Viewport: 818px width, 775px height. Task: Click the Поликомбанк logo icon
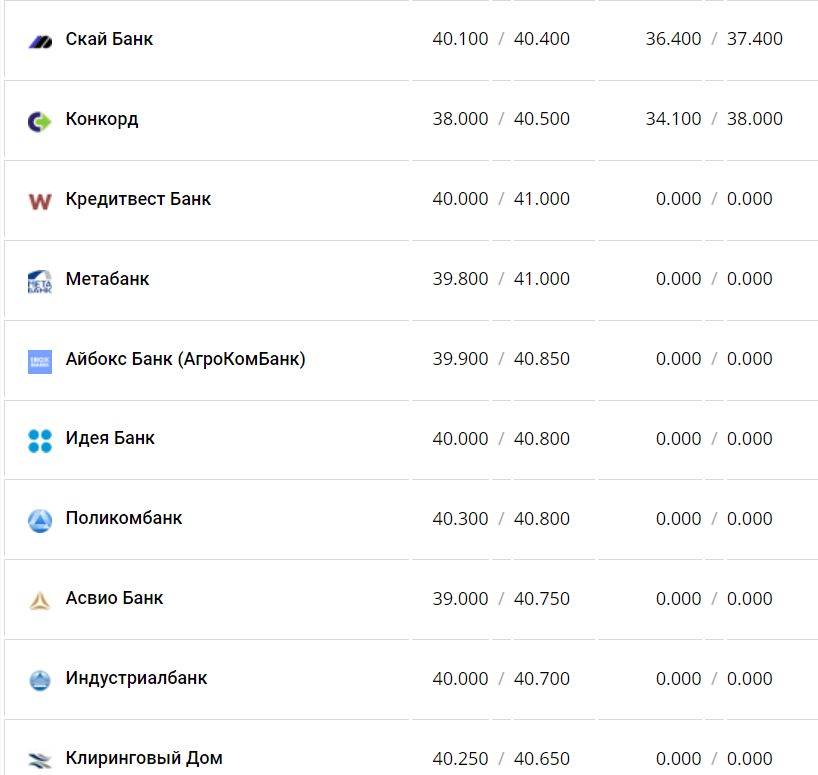(40, 520)
